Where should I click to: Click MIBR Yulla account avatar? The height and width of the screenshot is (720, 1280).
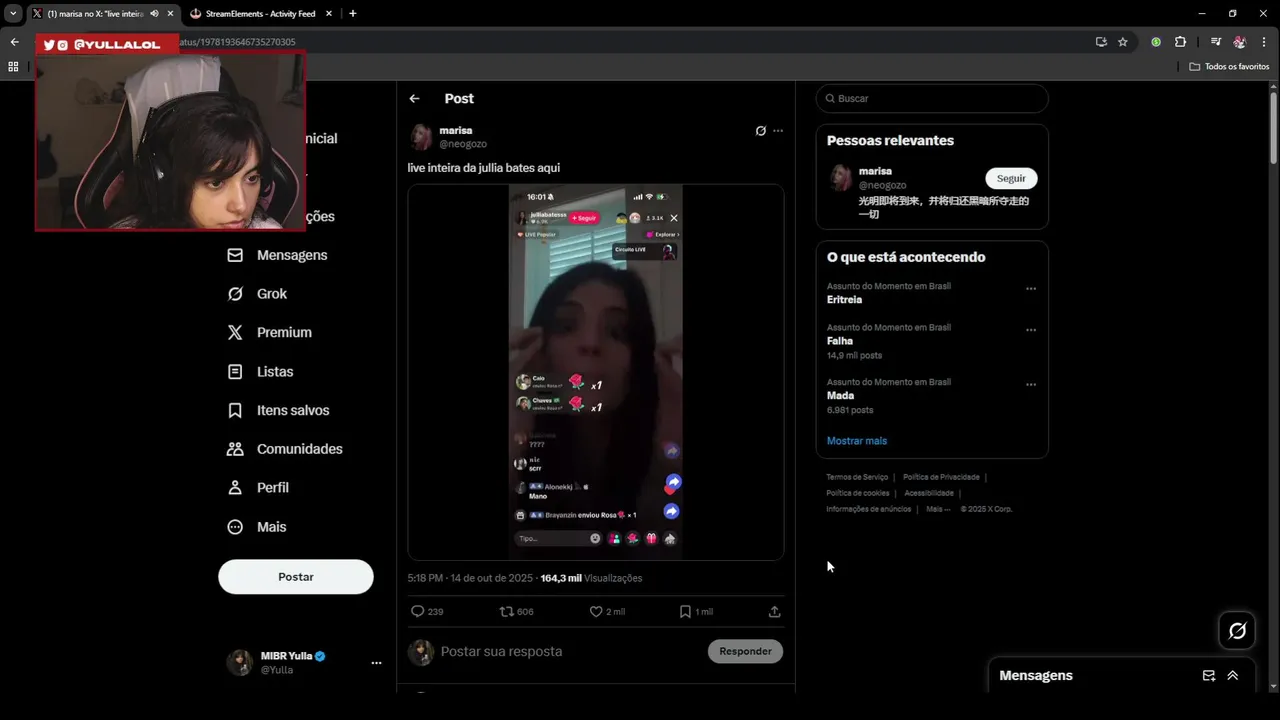[240, 662]
